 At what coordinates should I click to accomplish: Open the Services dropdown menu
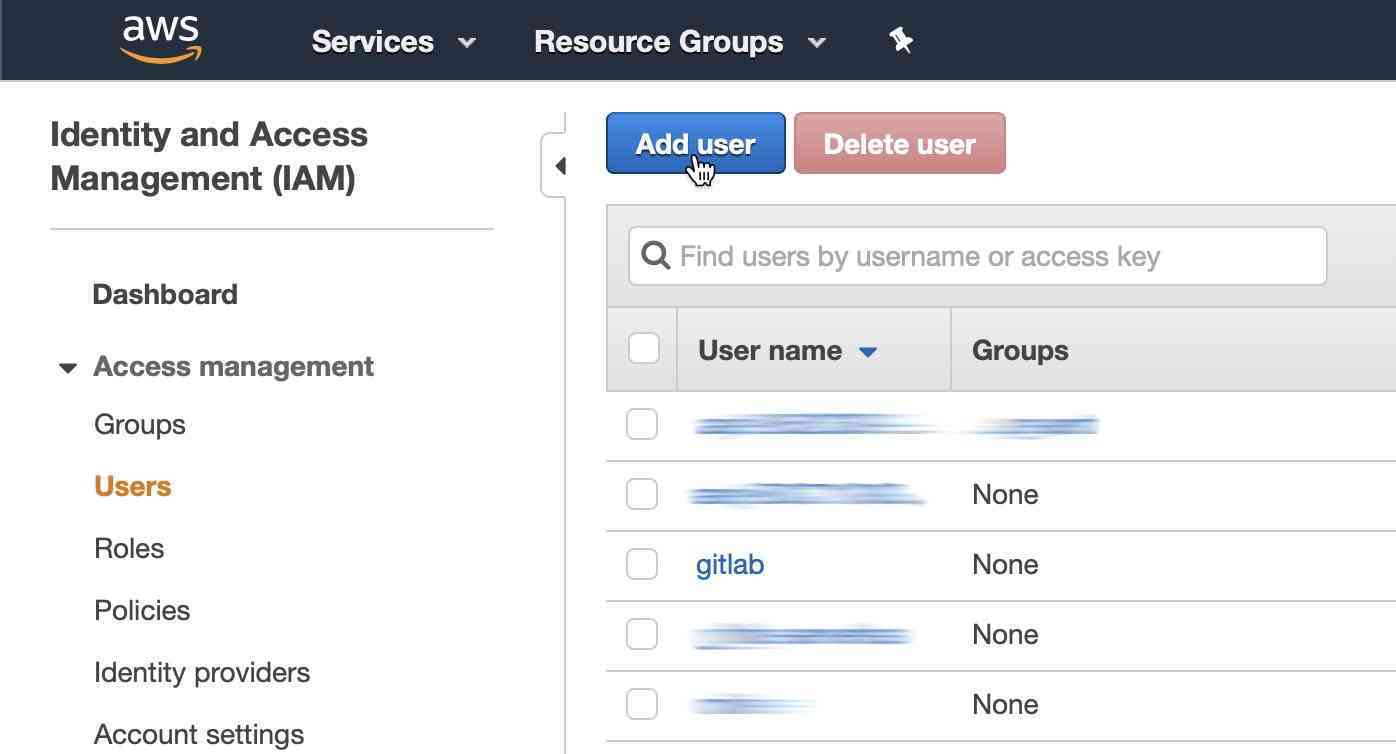point(393,42)
